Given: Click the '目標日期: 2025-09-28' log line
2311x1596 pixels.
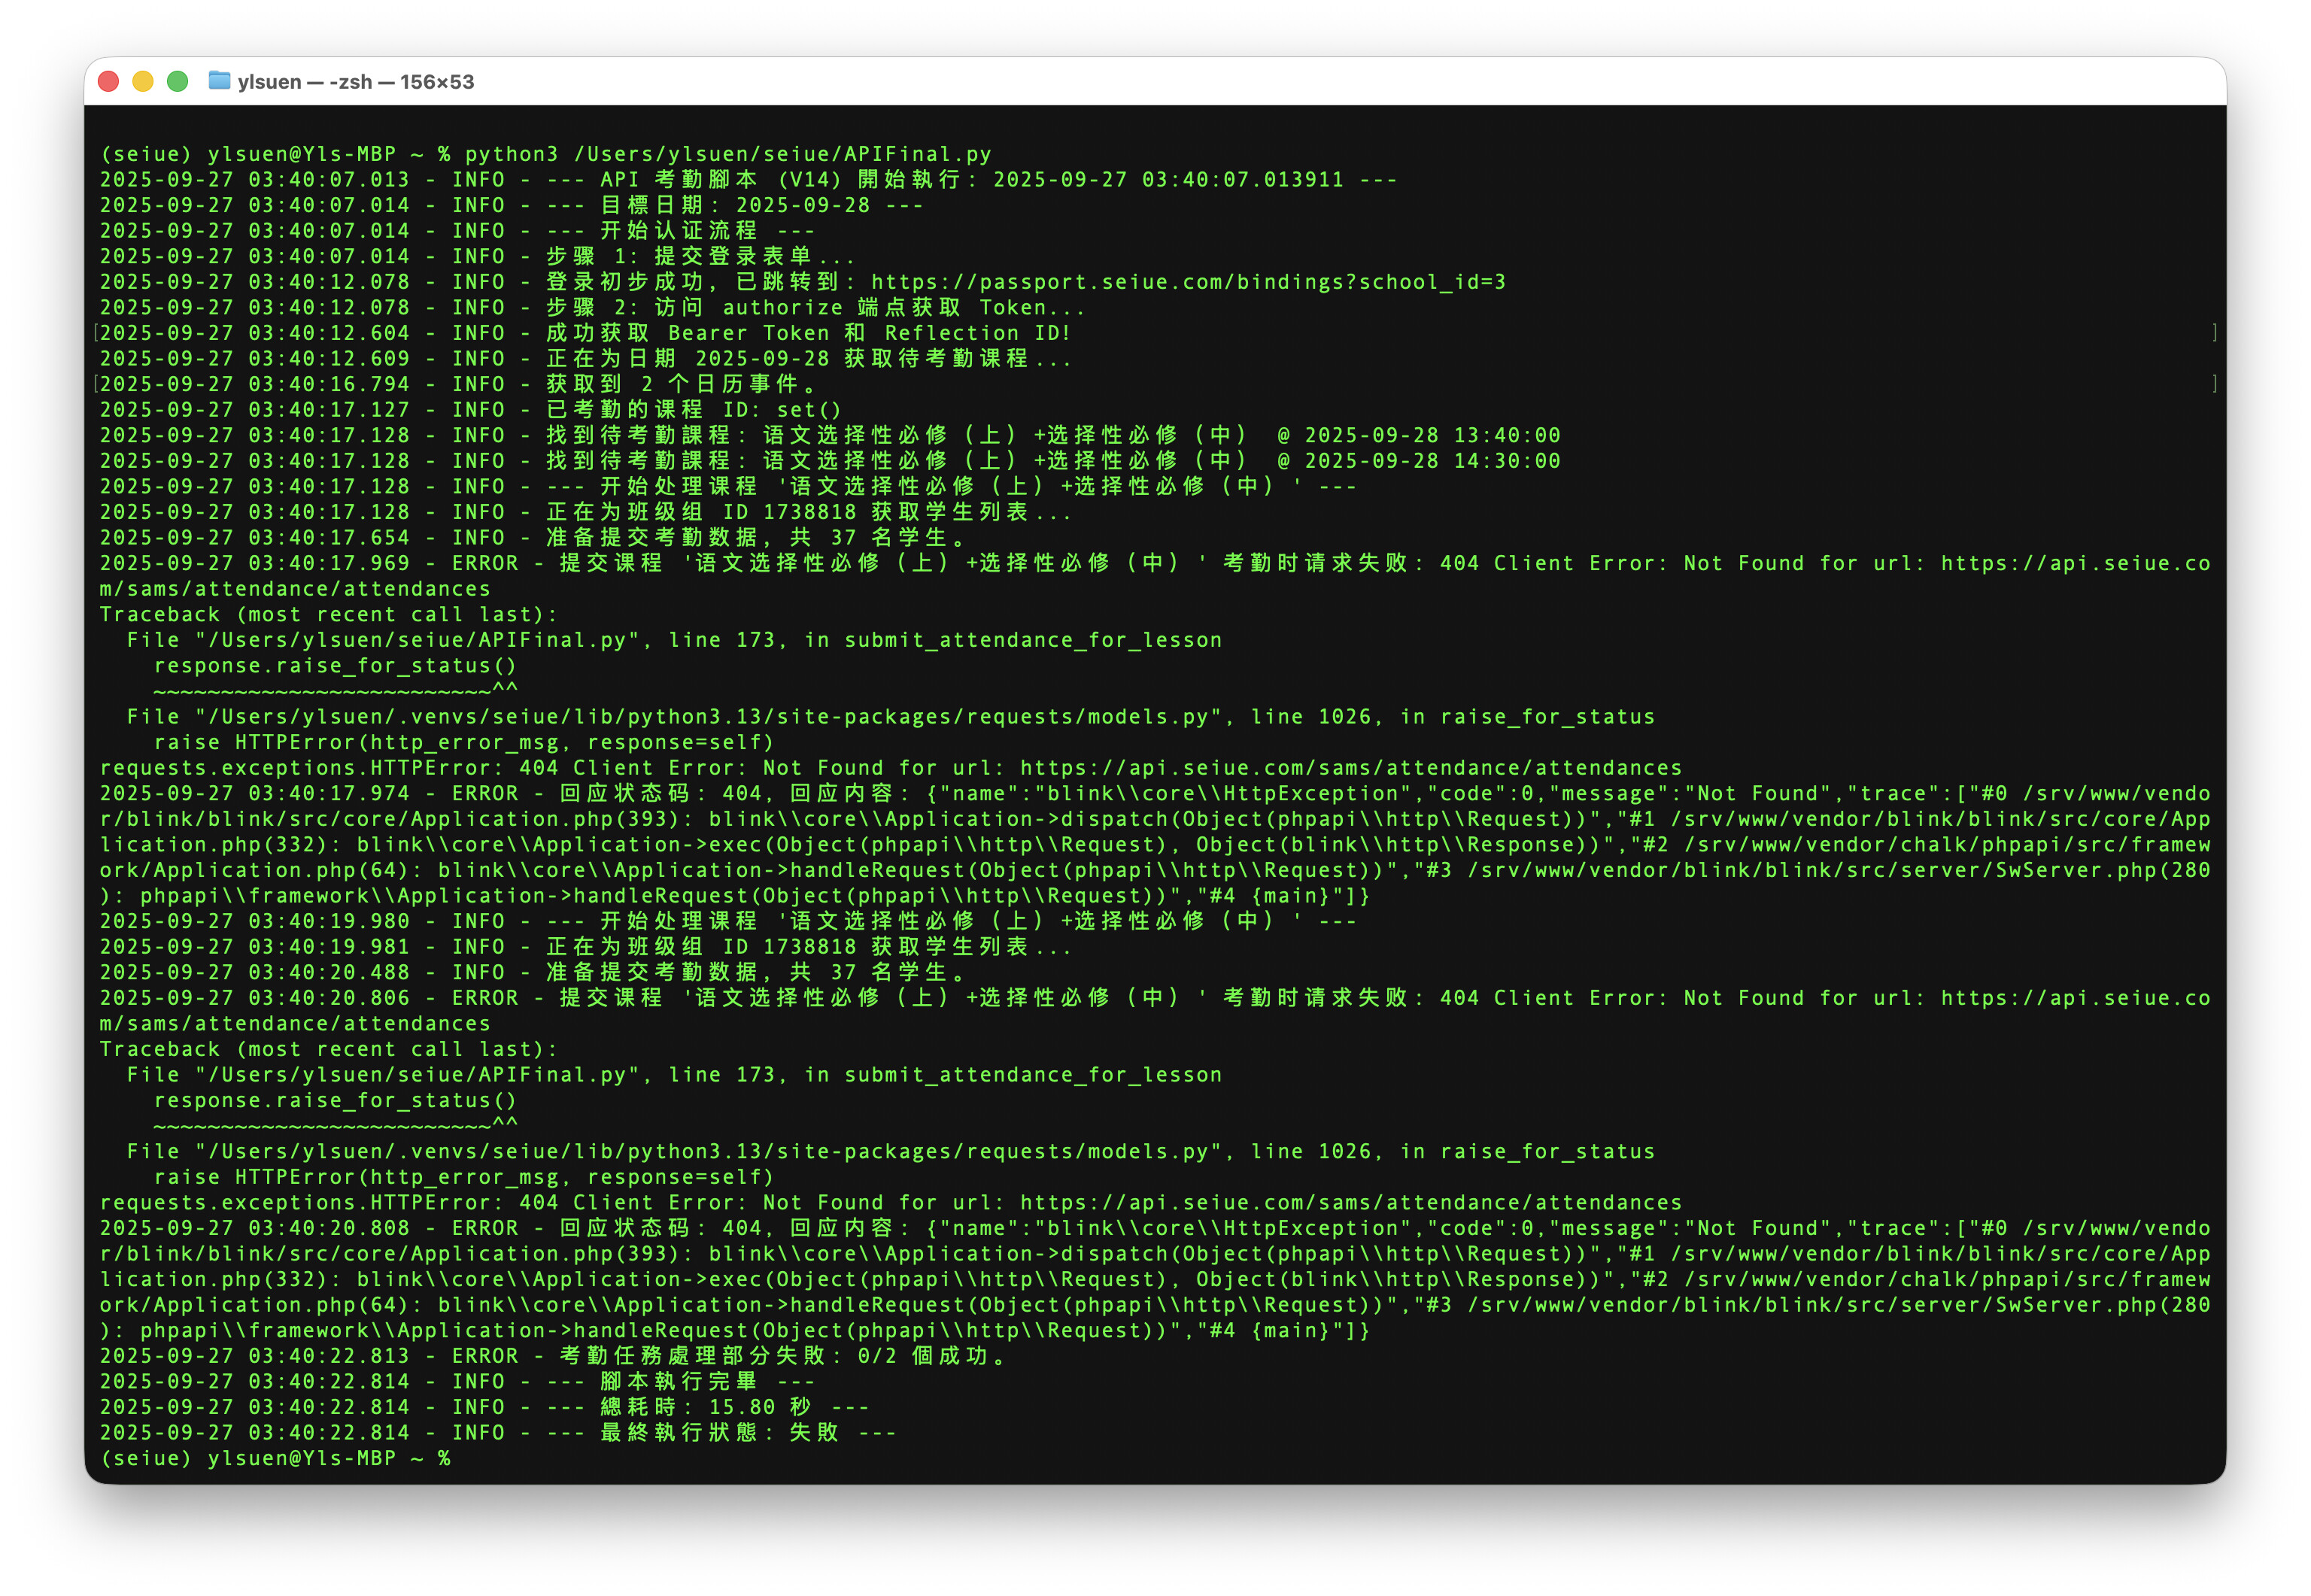Looking at the screenshot, I should coord(735,205).
